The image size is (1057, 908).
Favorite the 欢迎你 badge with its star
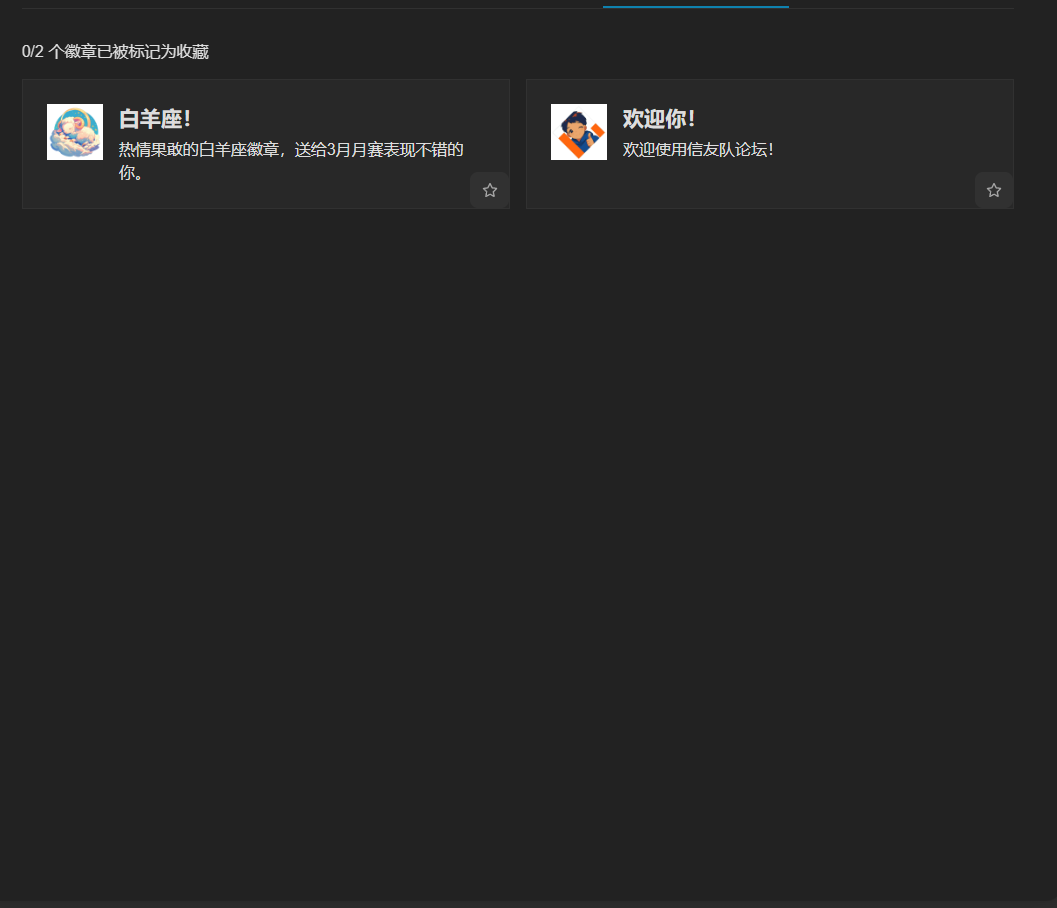coord(994,190)
